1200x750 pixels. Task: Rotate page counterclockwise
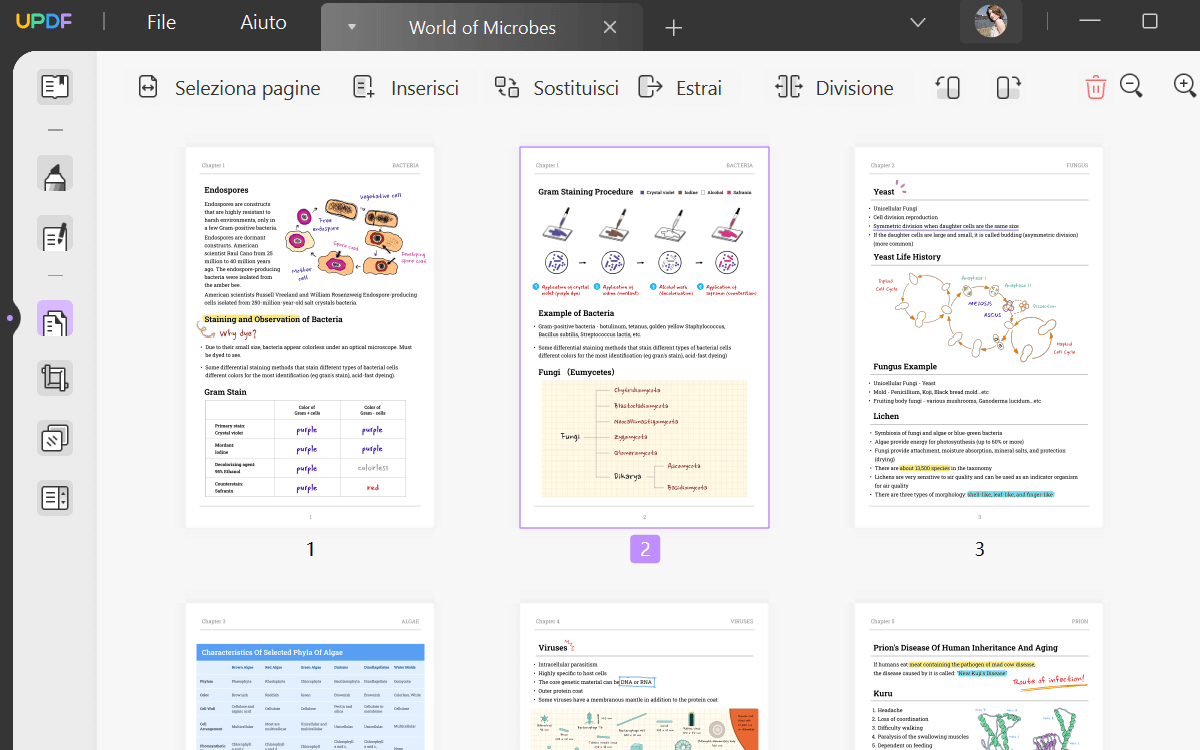tap(948, 88)
